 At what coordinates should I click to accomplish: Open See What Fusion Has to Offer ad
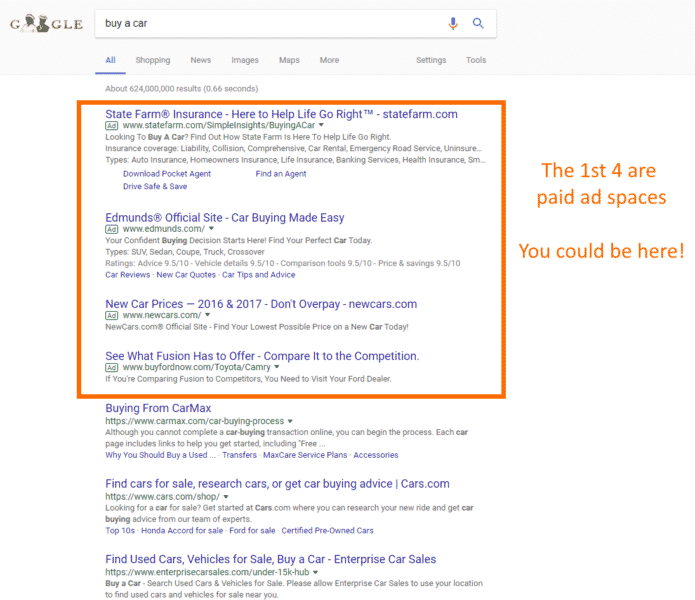[262, 356]
